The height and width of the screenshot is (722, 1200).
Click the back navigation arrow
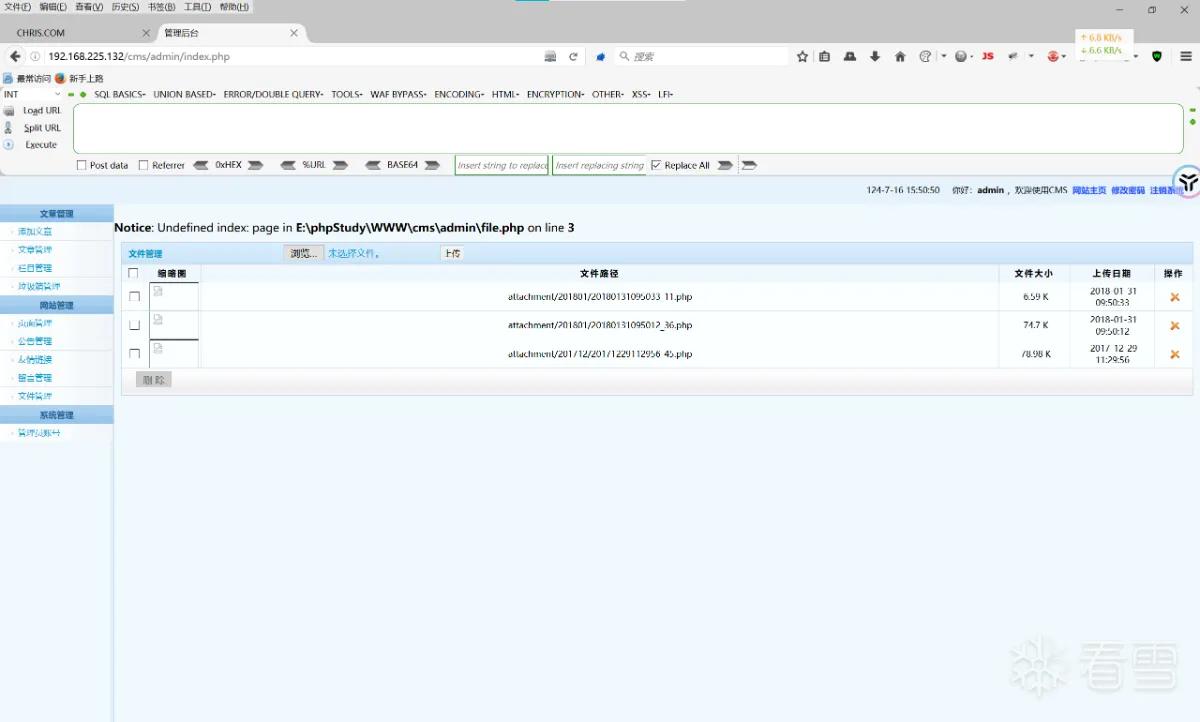15,57
